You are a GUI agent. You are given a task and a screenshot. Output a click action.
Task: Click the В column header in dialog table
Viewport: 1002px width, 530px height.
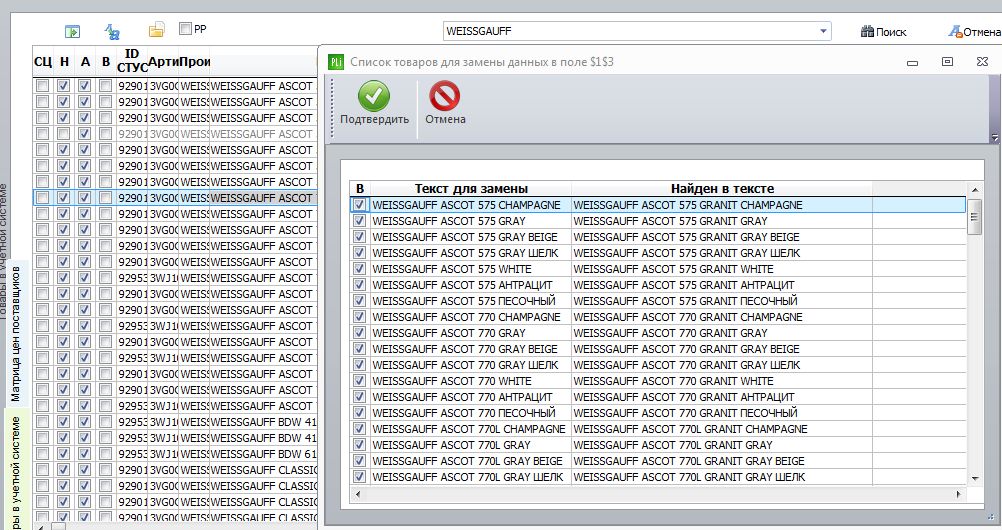[x=360, y=189]
